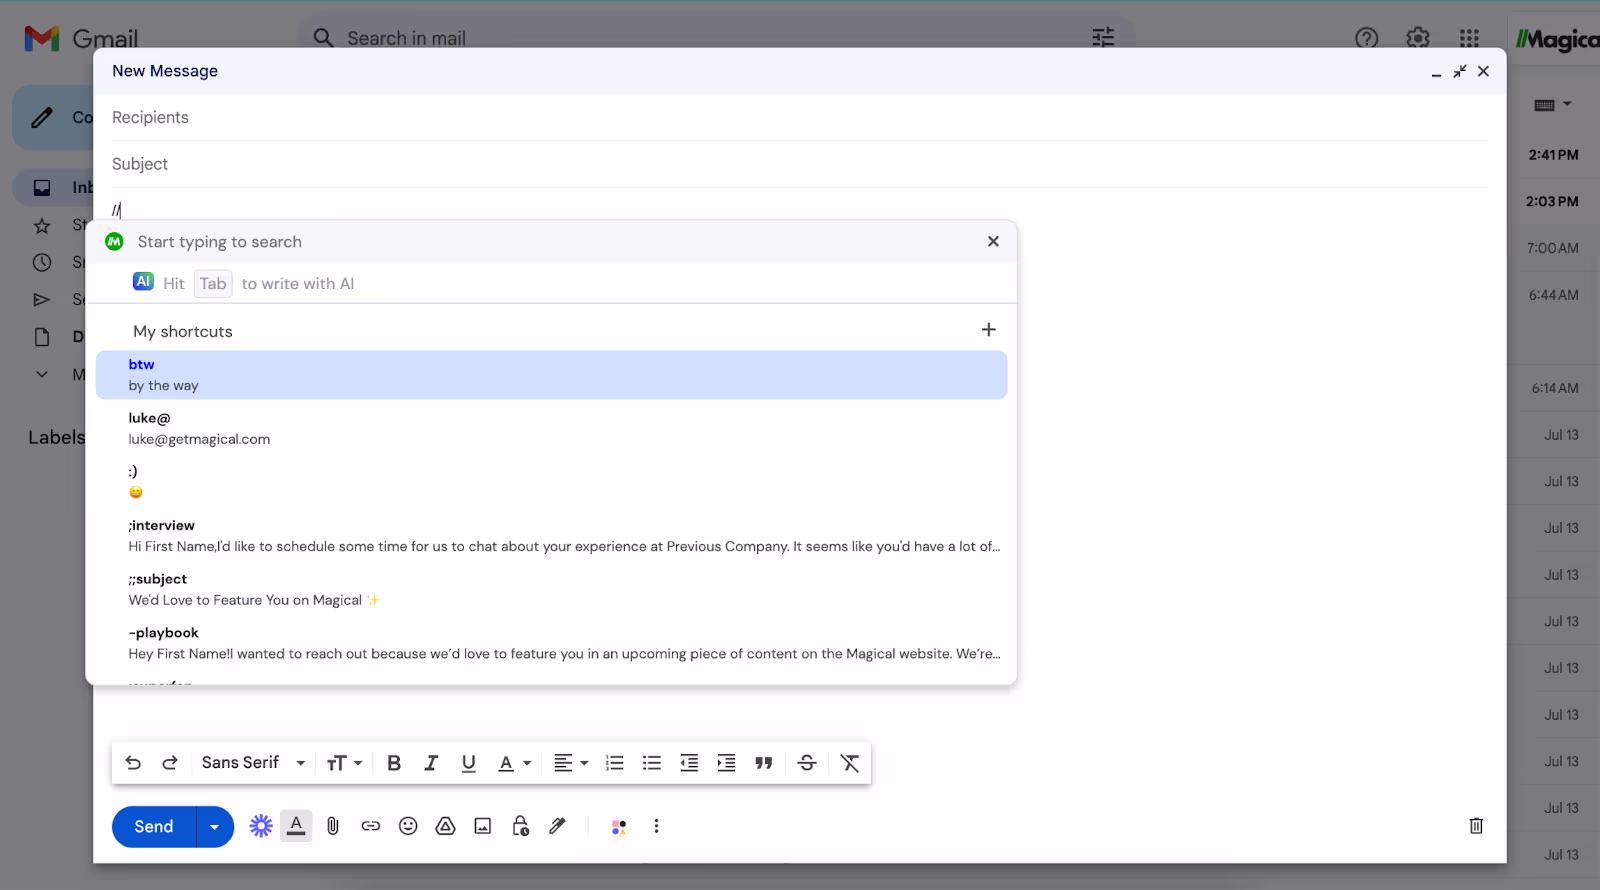Image resolution: width=1600 pixels, height=890 pixels.
Task: Select the -playbook shortcut
Action: [551, 643]
